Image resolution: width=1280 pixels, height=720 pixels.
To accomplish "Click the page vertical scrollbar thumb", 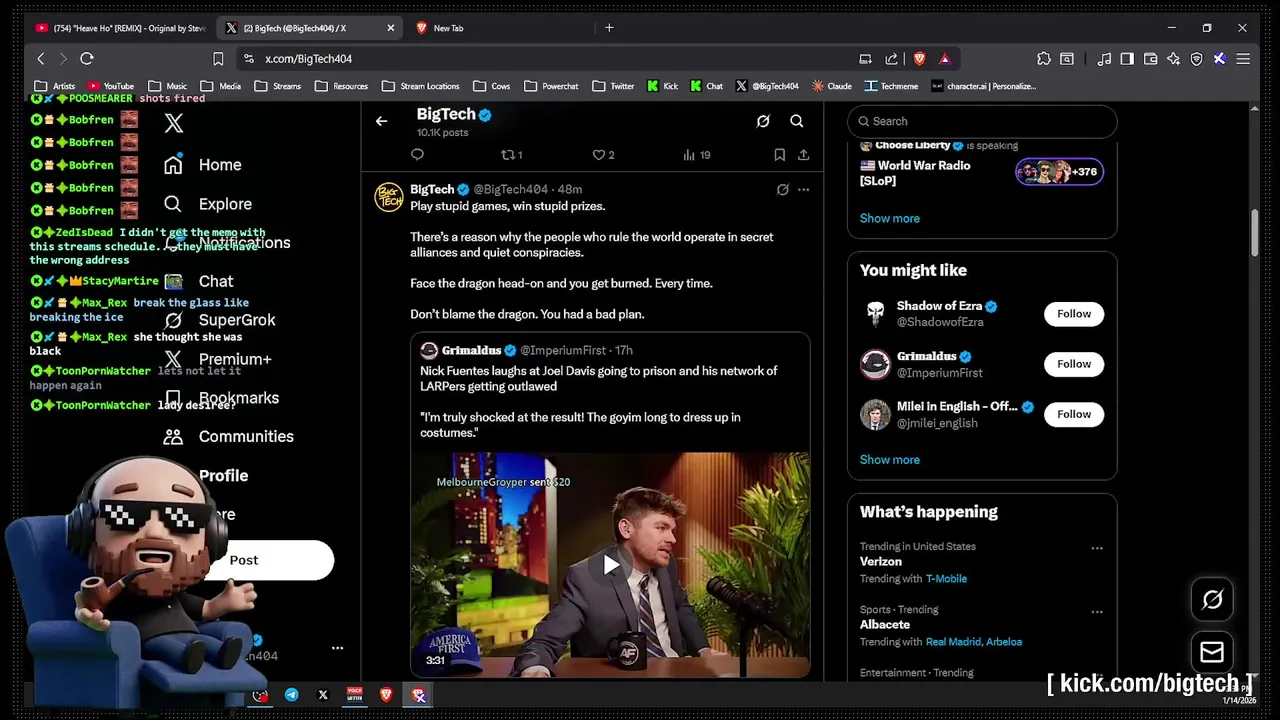I will coord(1255,232).
